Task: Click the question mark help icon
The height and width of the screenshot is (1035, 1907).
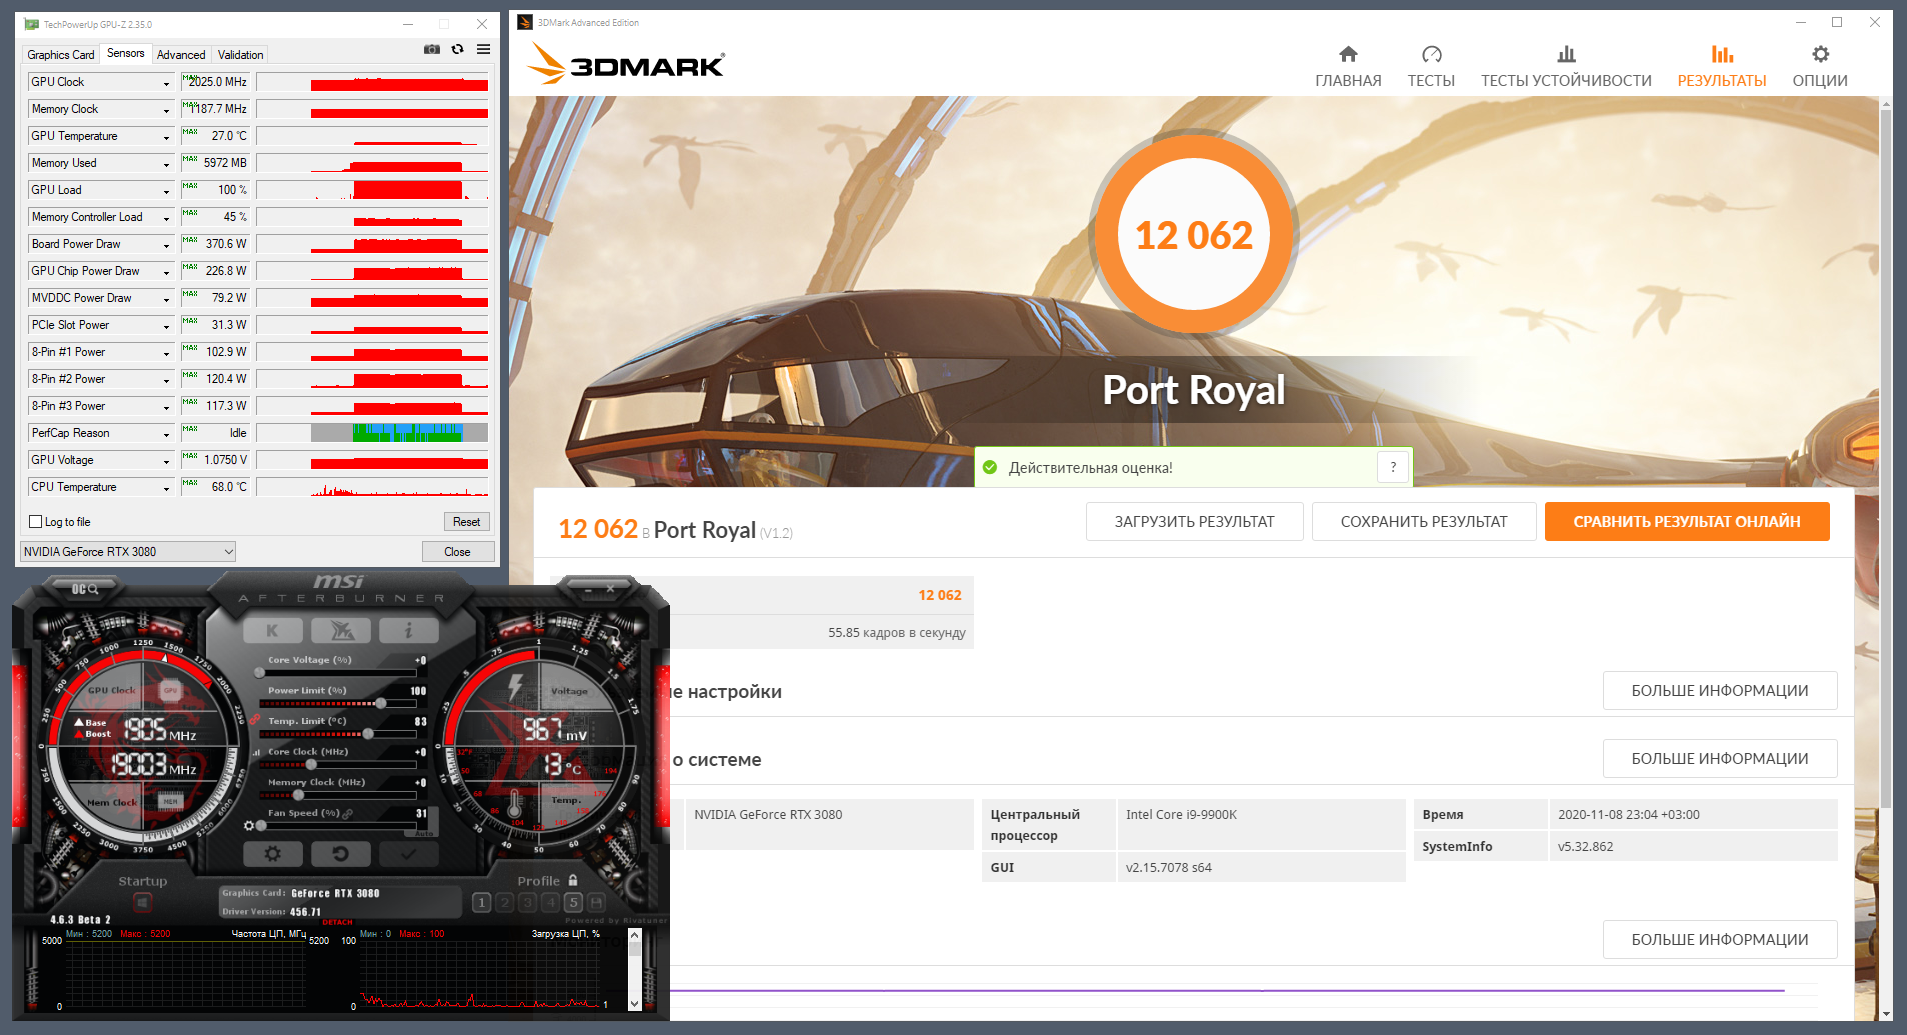Action: pos(1393,467)
